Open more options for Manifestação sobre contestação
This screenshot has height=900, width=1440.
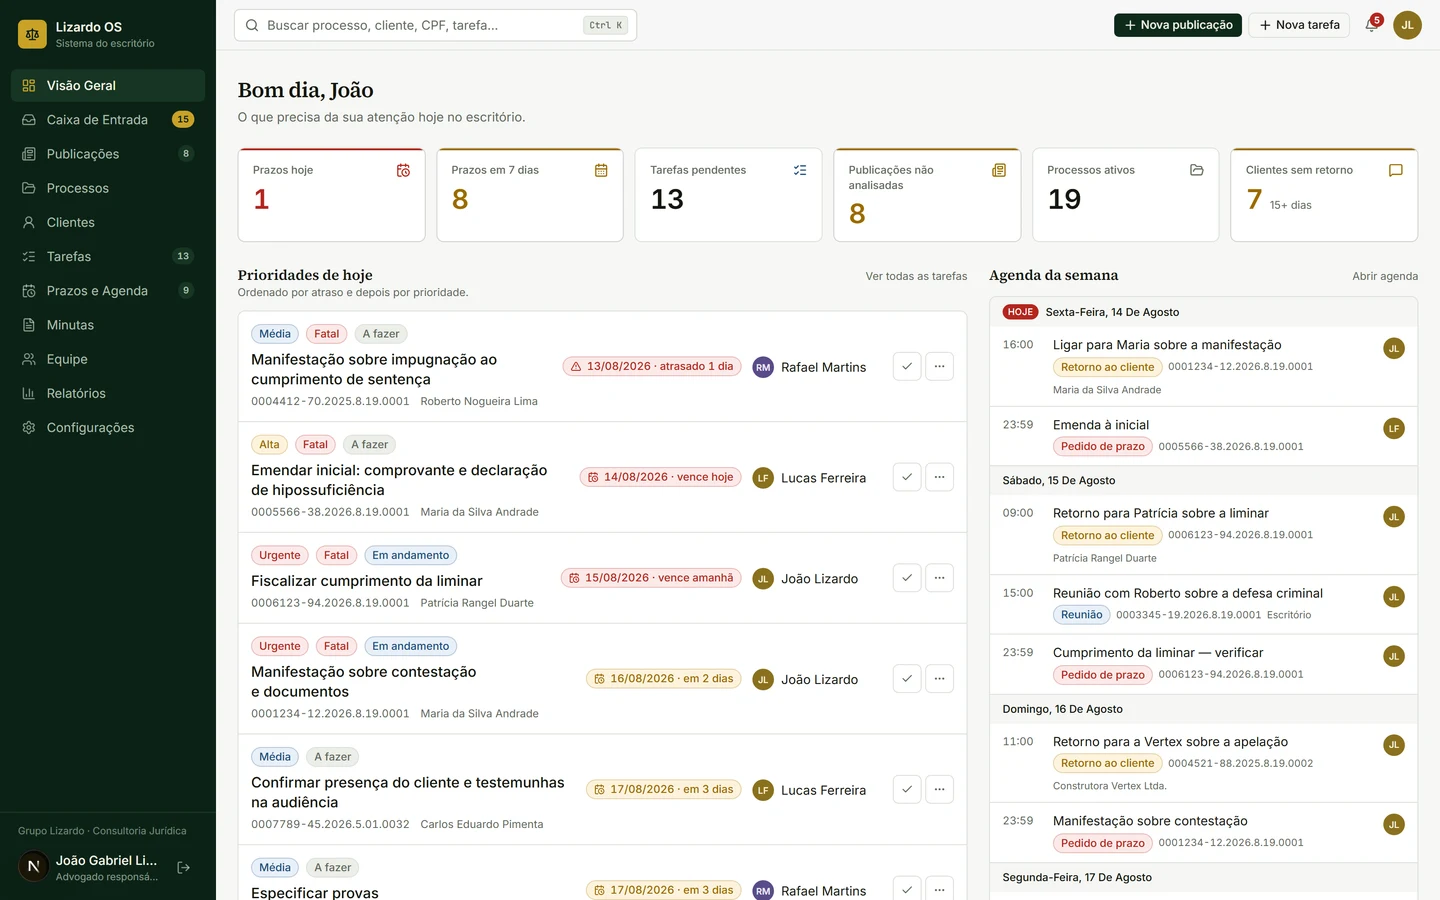click(939, 678)
